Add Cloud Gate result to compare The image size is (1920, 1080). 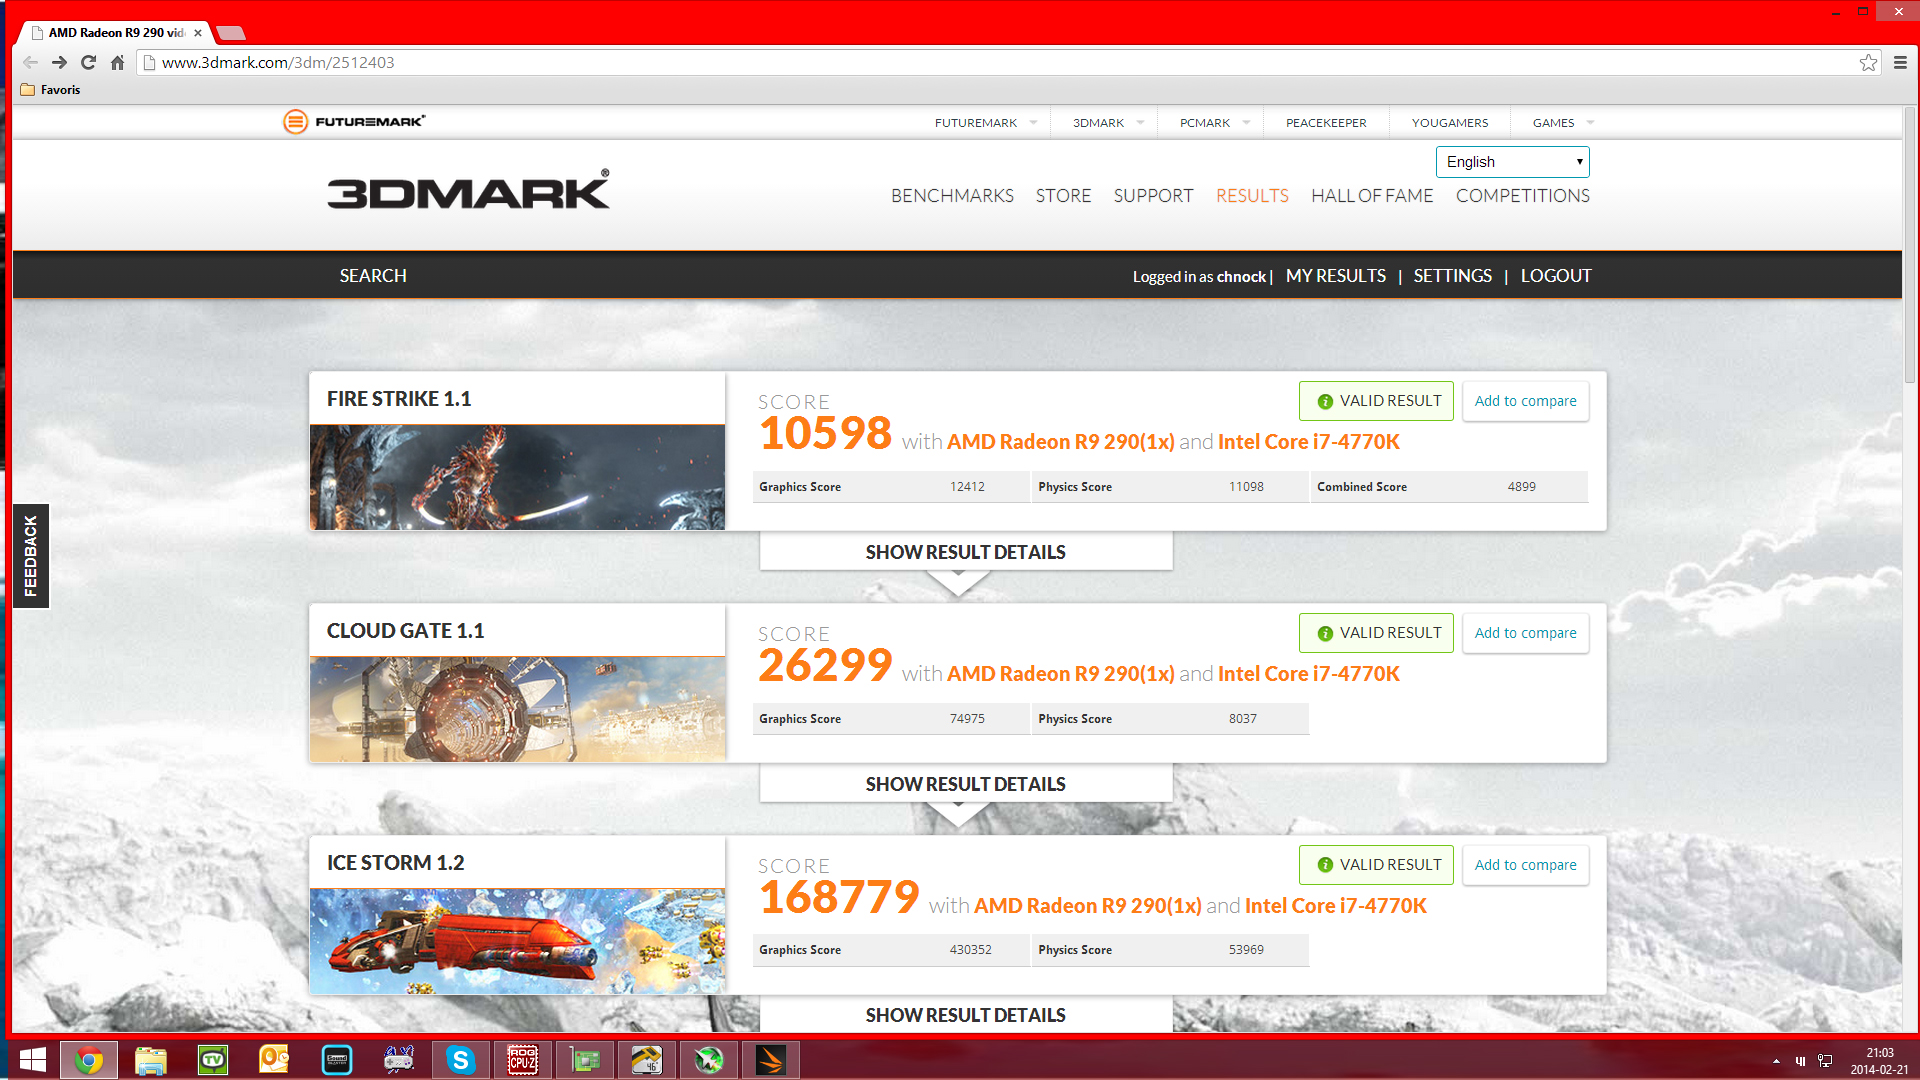[1525, 633]
